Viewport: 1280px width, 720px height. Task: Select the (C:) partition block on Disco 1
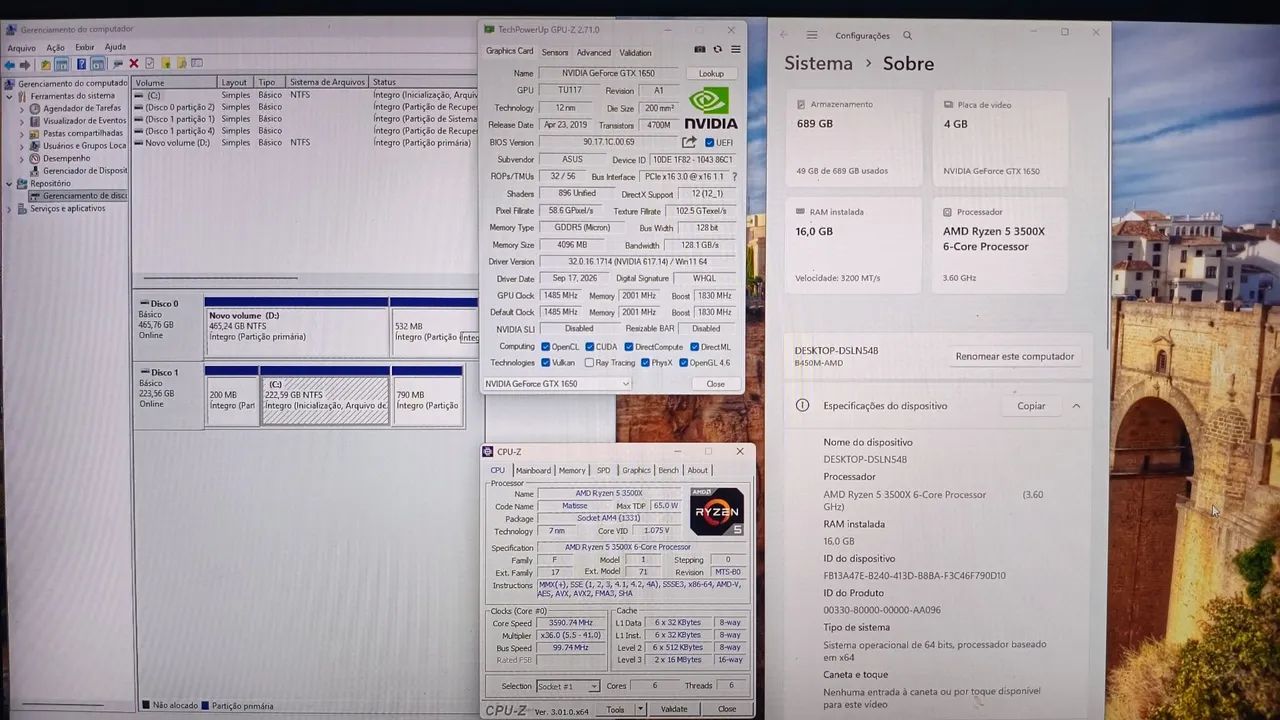pyautogui.click(x=325, y=400)
